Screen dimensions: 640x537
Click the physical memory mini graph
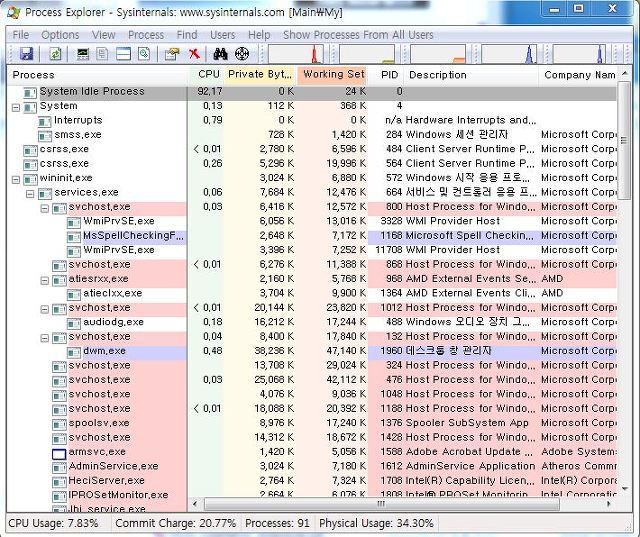438,54
